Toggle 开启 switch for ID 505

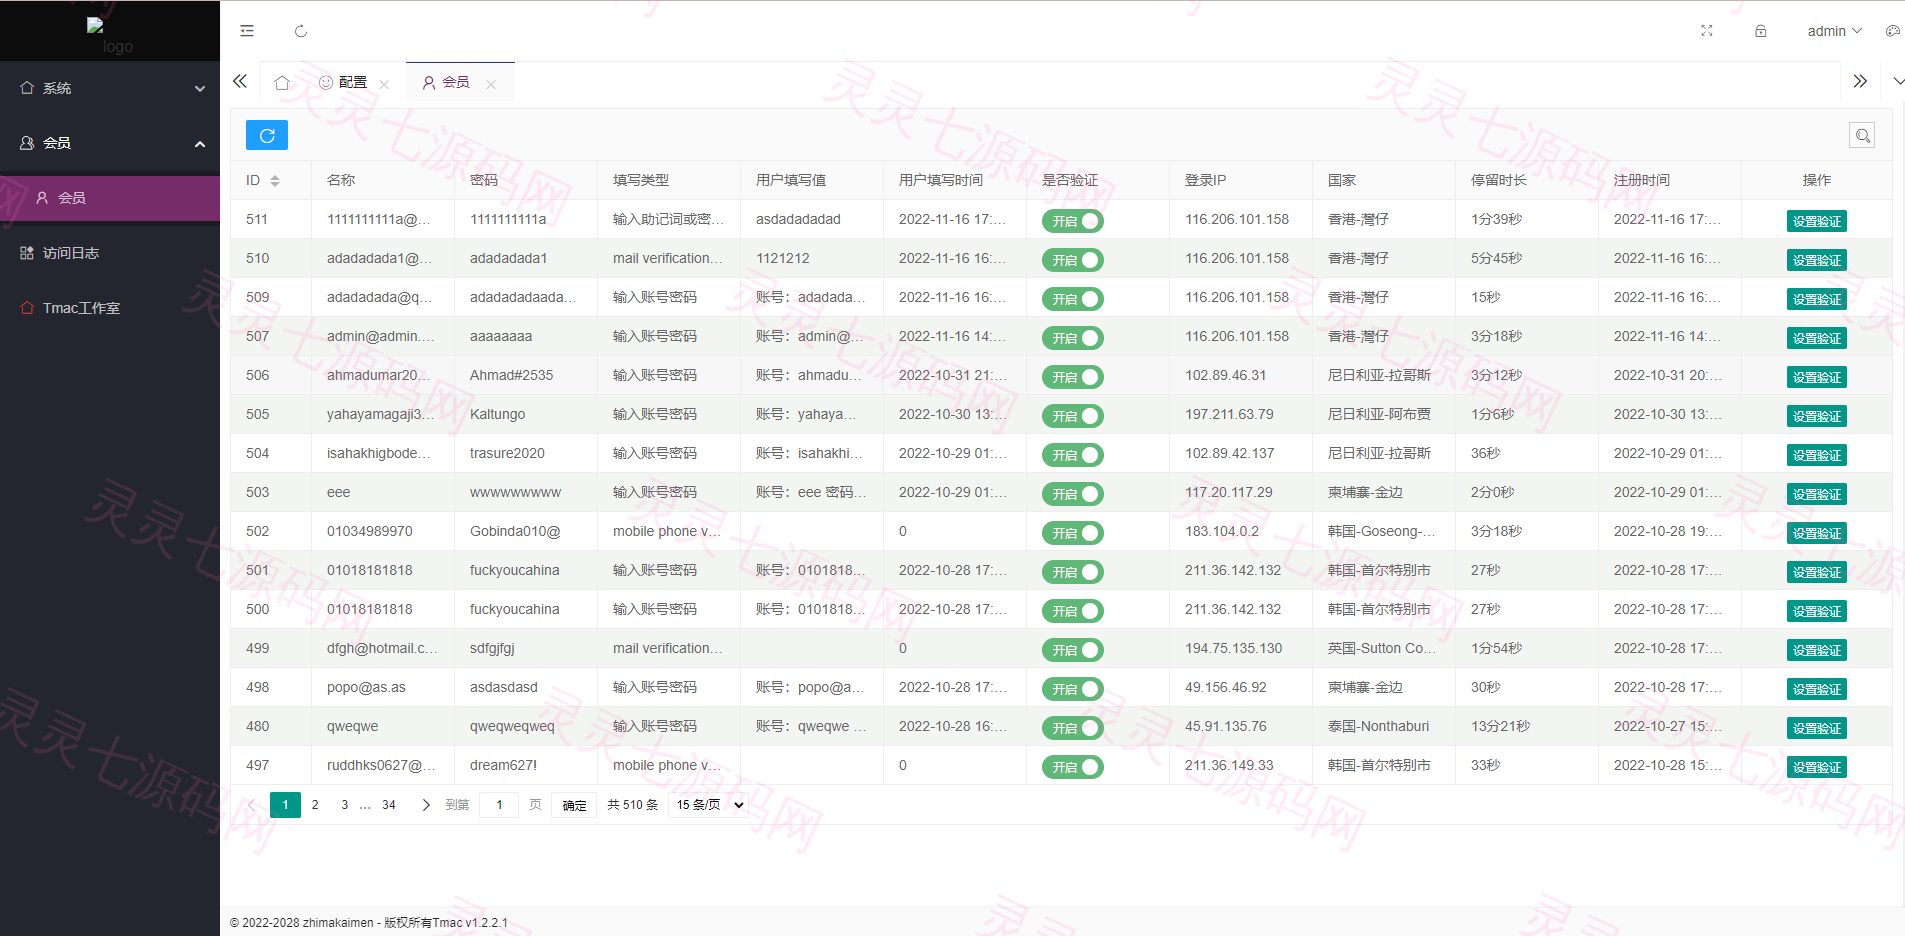coord(1072,416)
